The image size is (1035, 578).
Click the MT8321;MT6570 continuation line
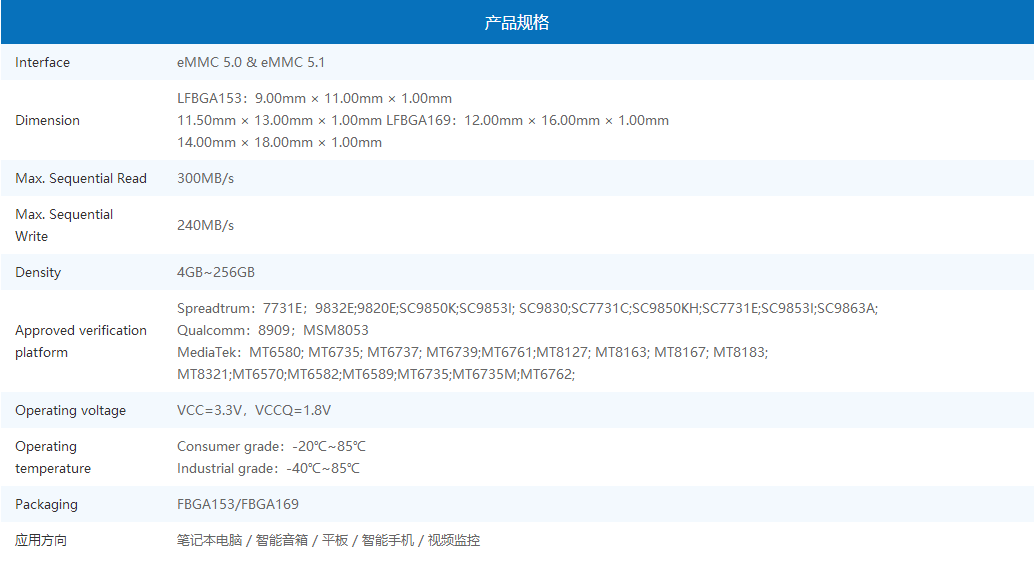click(x=376, y=375)
